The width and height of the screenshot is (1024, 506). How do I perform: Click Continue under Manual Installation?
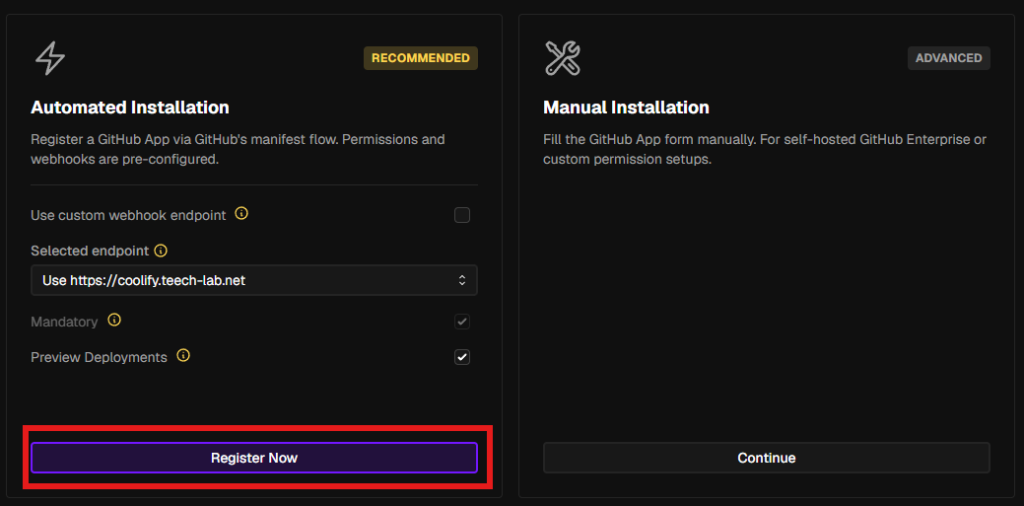tap(767, 458)
